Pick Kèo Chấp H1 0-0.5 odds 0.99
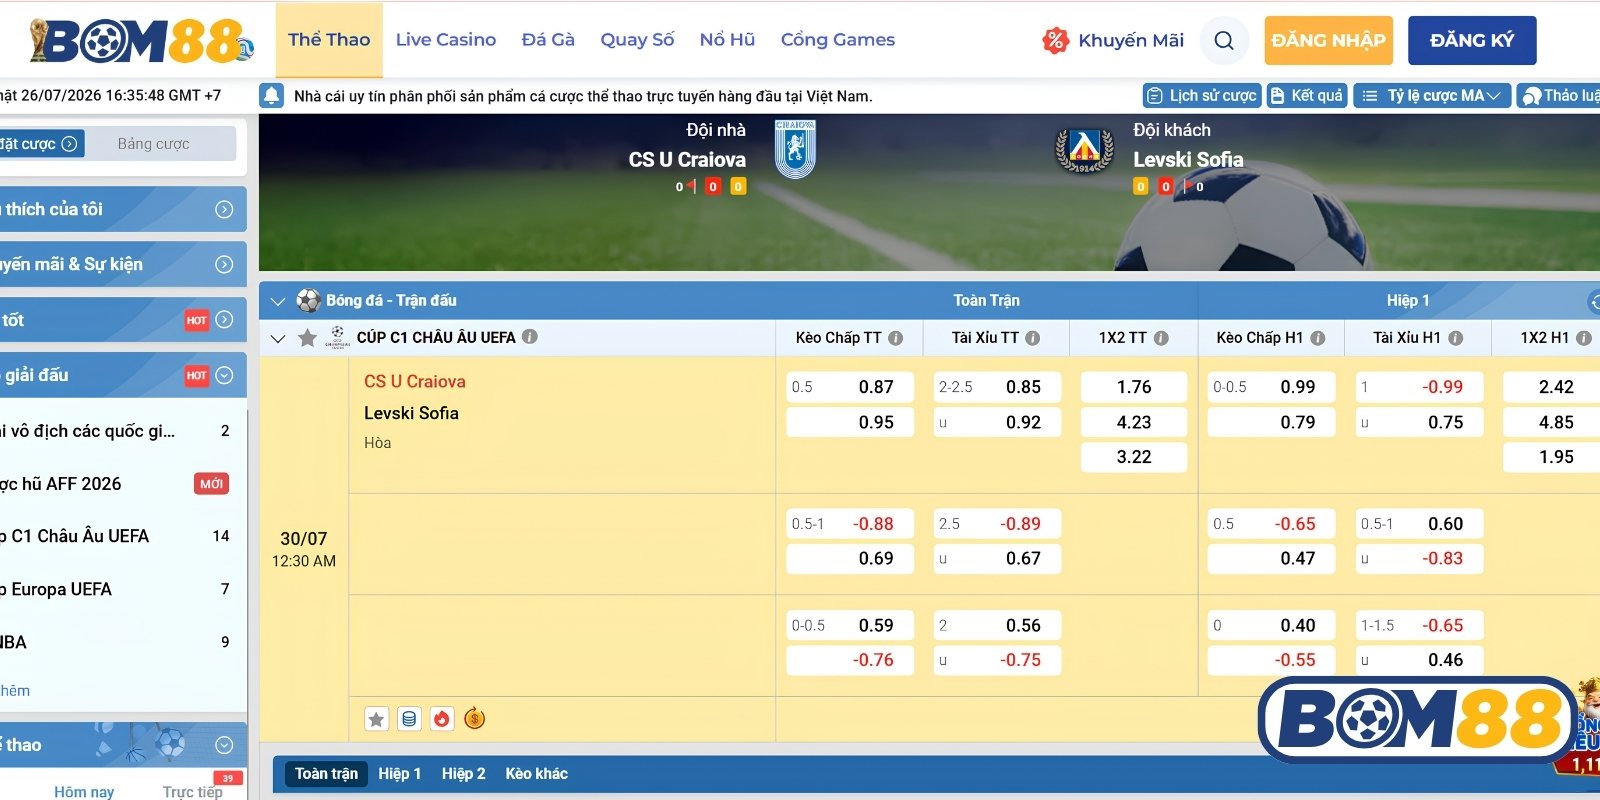Image resolution: width=1600 pixels, height=800 pixels. (x=1271, y=387)
